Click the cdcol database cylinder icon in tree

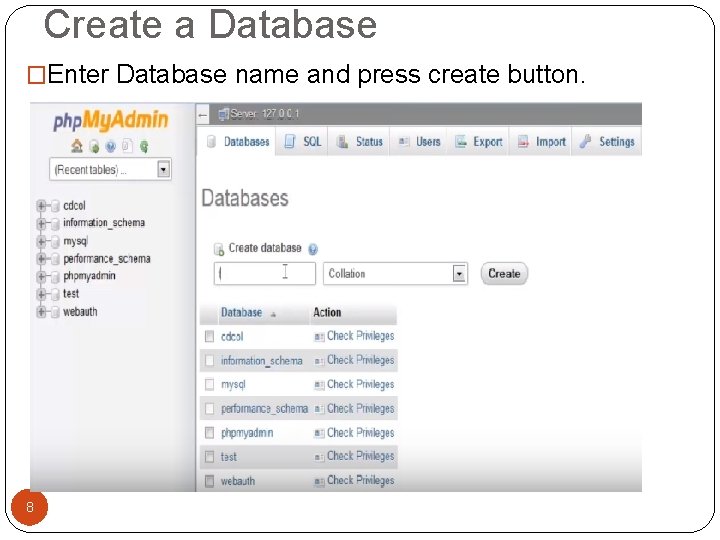coord(55,206)
